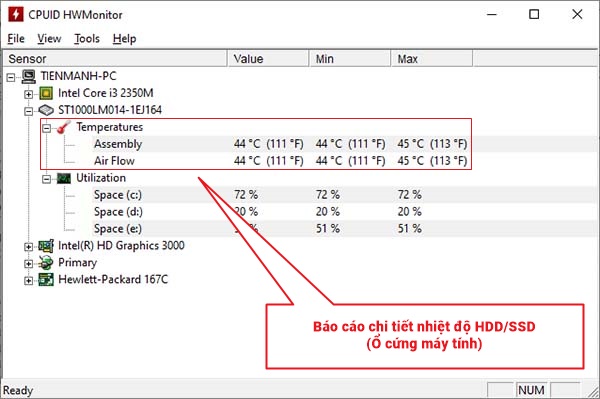600x399 pixels.
Task: Open the View menu
Action: (x=49, y=39)
